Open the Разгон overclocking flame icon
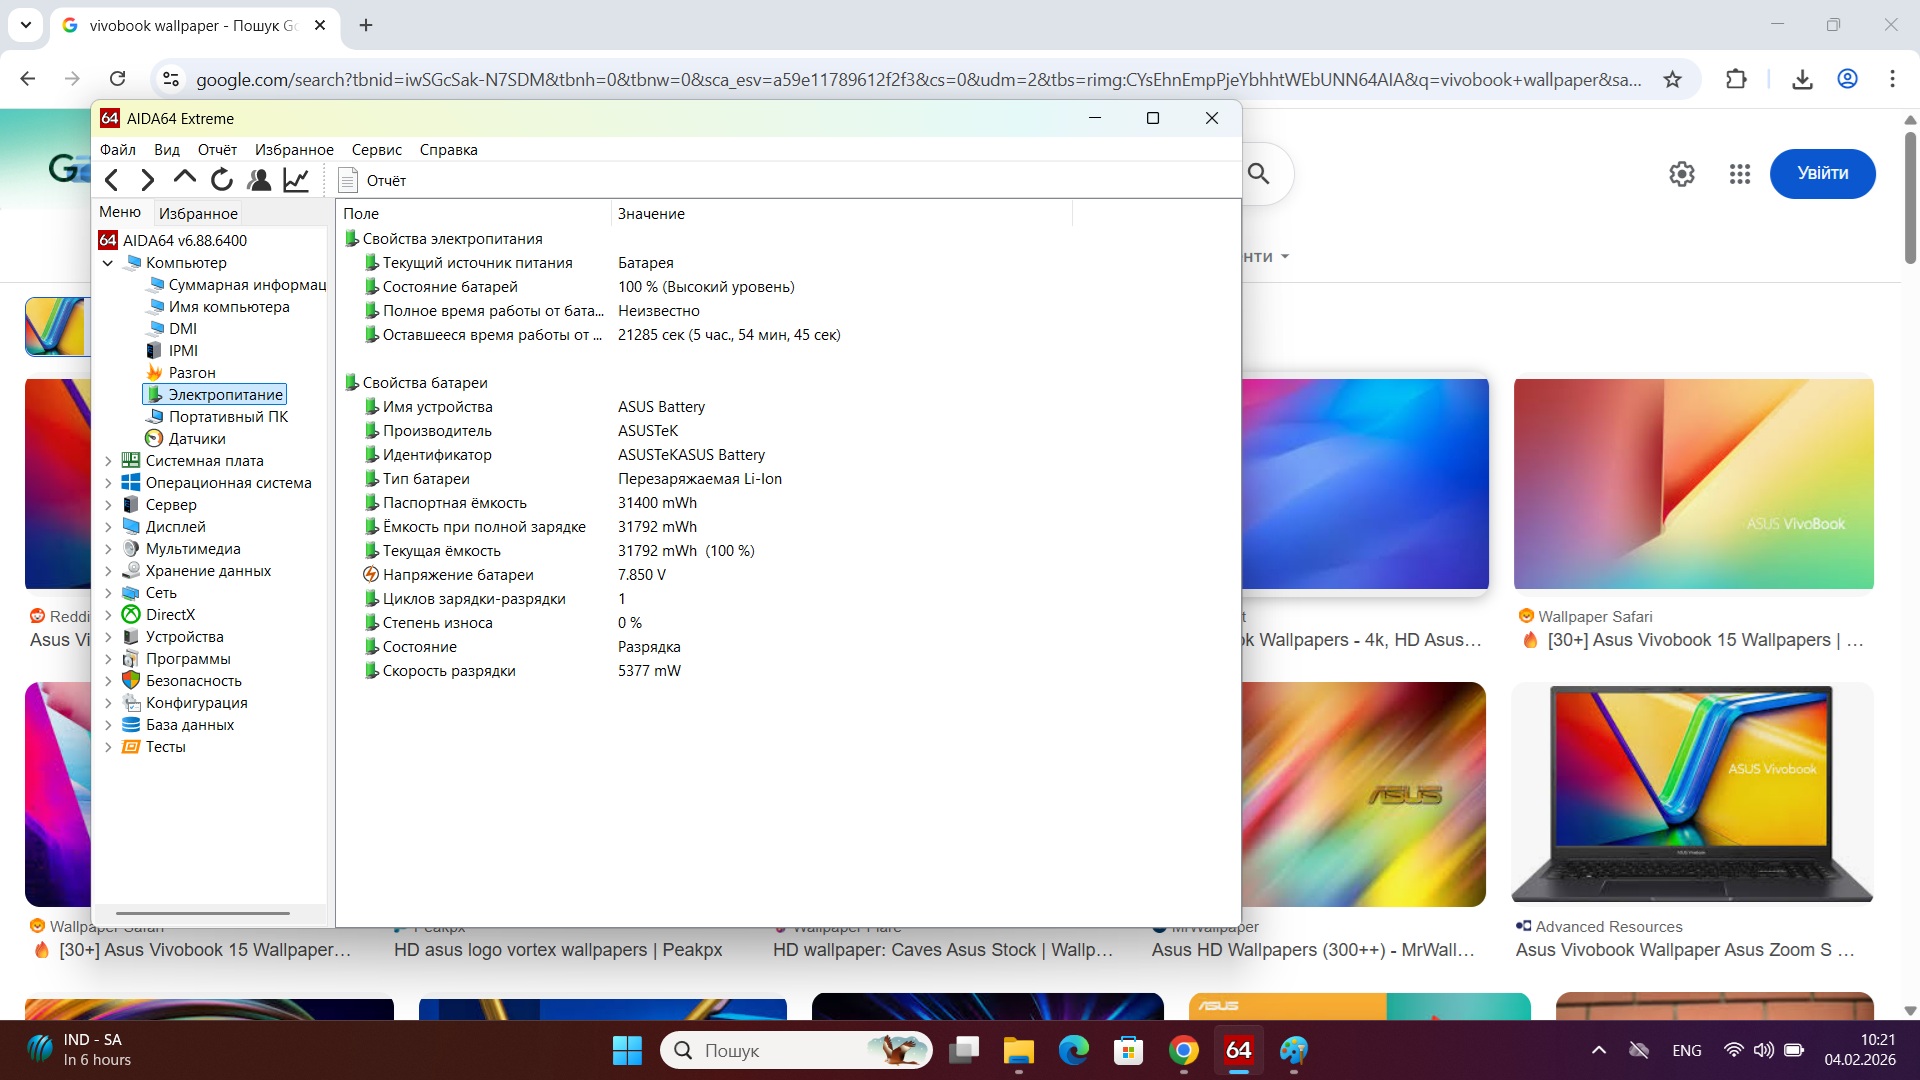The width and height of the screenshot is (1920, 1080). coord(155,372)
